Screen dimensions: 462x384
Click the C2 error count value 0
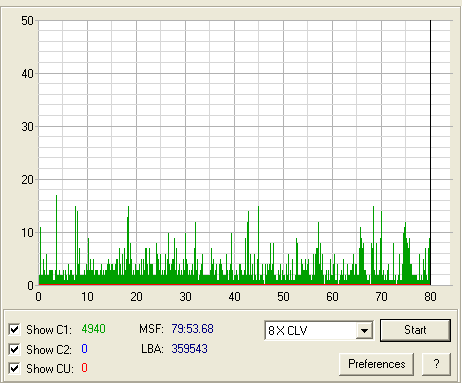pyautogui.click(x=84, y=349)
